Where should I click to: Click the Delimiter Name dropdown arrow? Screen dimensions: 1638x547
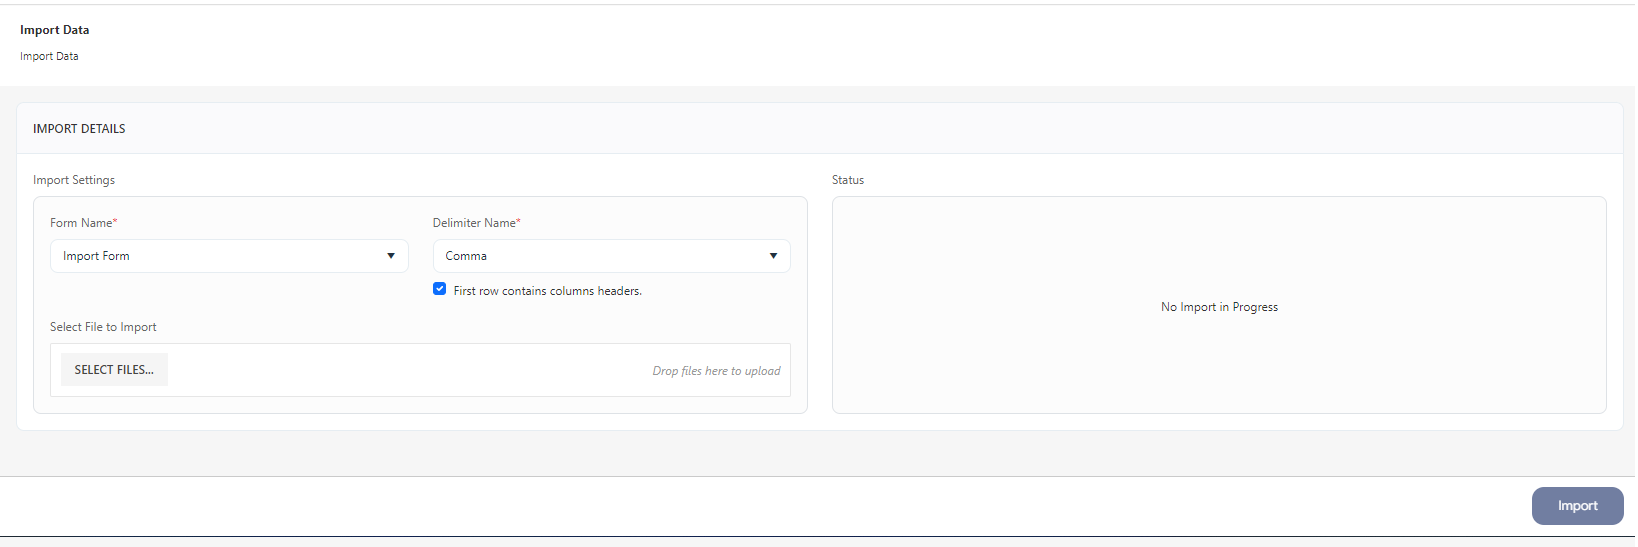coord(773,256)
